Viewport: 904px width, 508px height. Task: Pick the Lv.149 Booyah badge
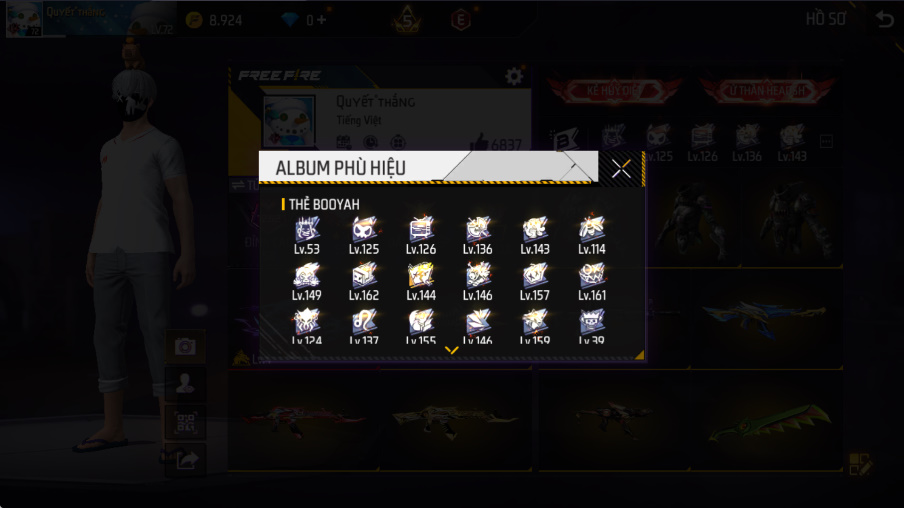tap(307, 281)
